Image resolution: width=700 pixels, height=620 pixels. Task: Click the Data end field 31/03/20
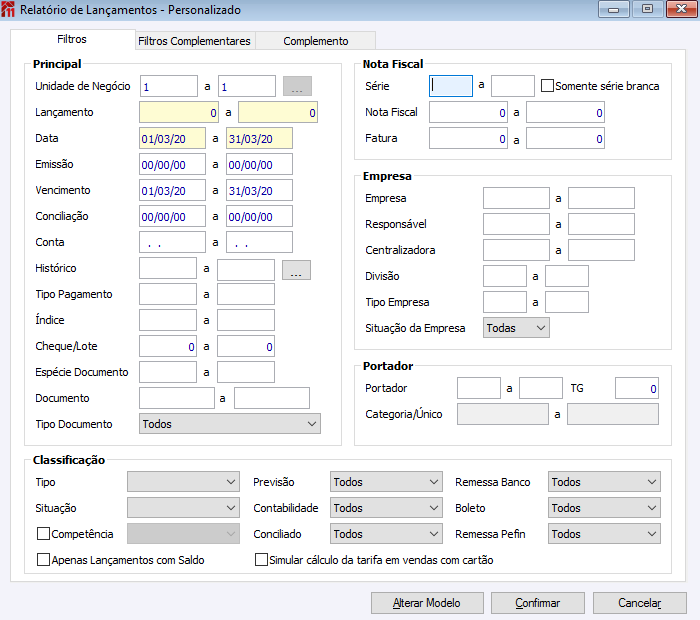(x=259, y=138)
